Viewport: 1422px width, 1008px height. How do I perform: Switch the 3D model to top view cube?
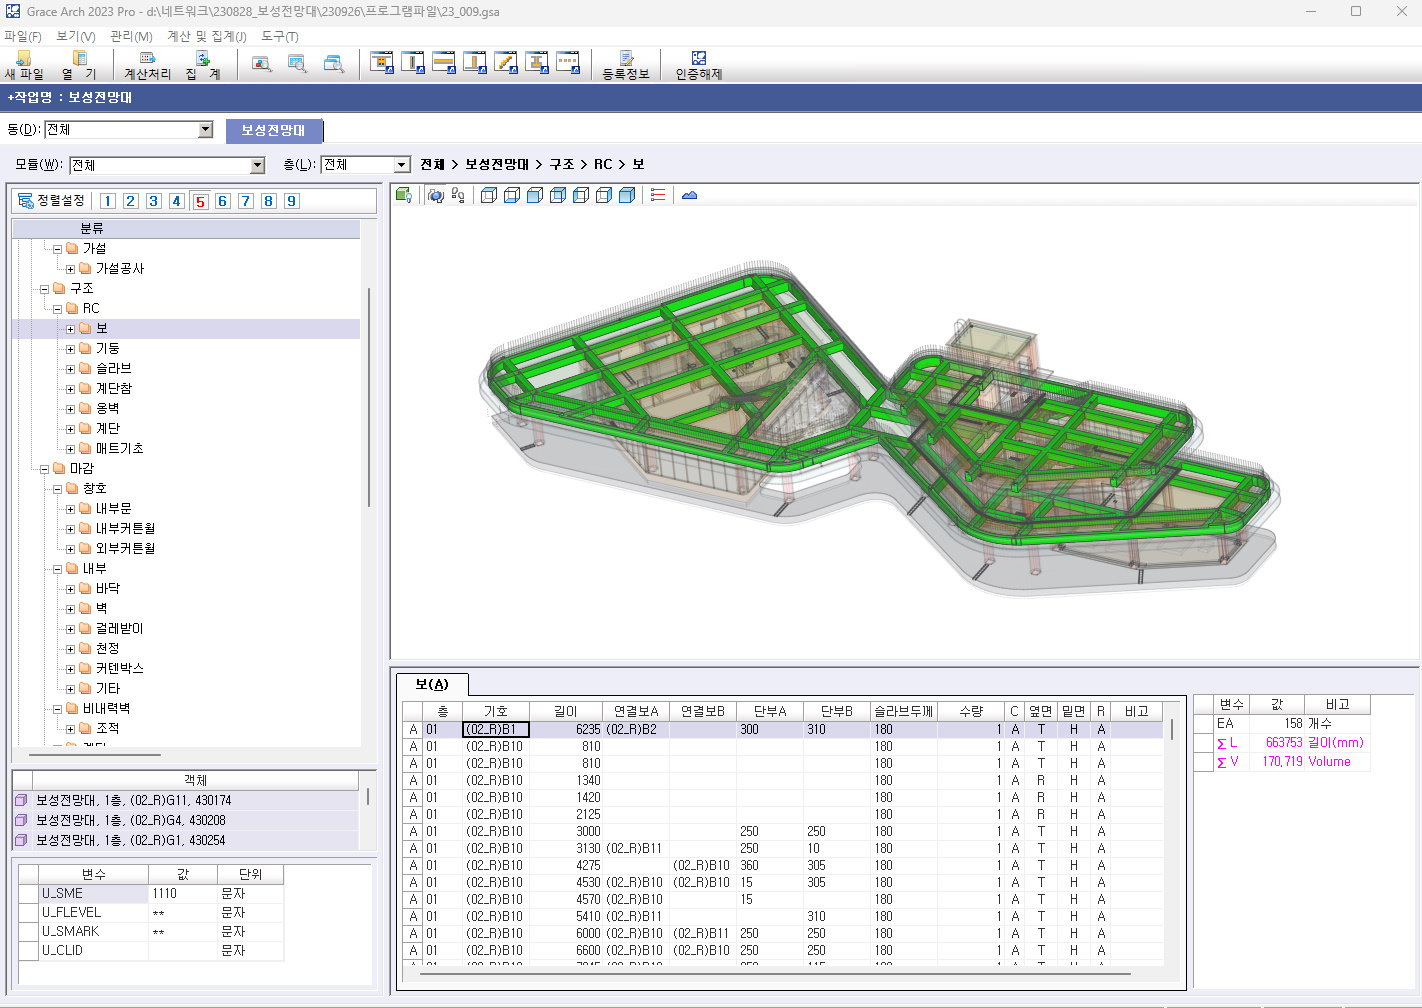(489, 195)
